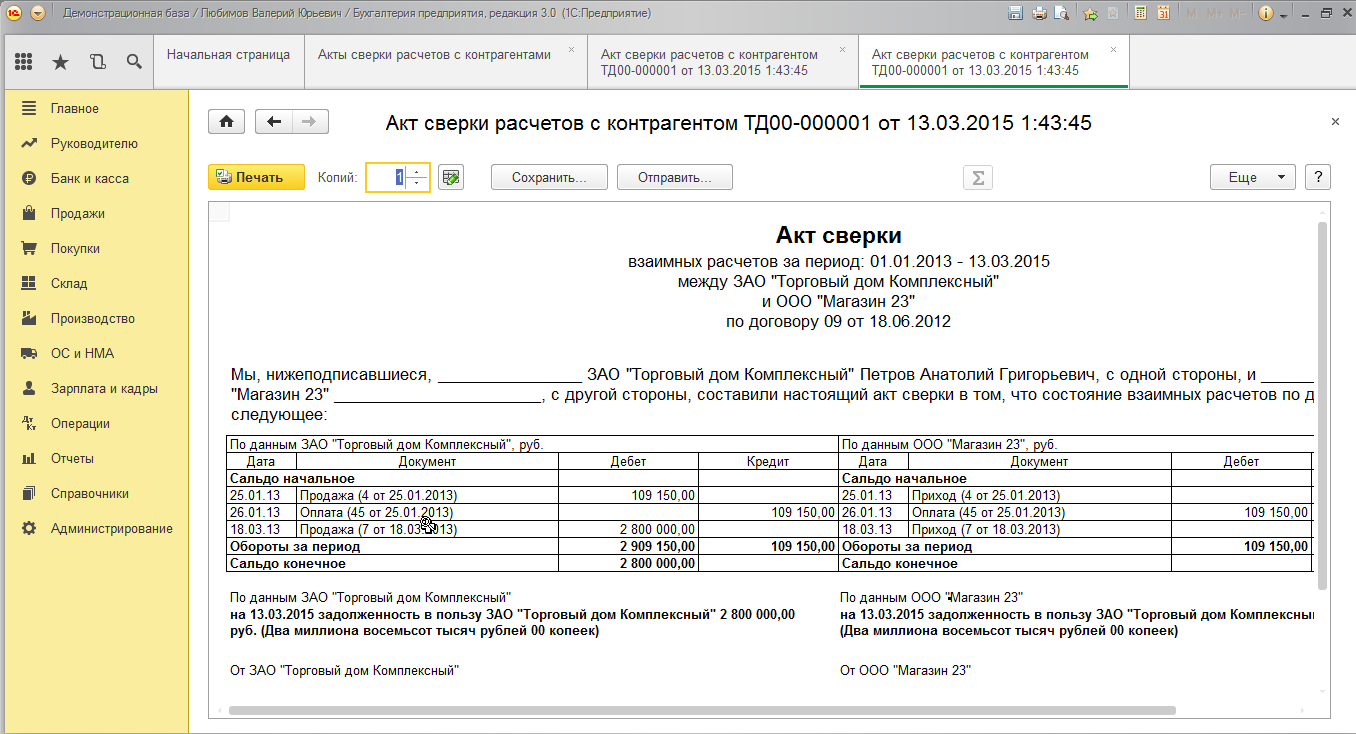Screen dimensions: 1356x734
Task: Navigate back with left arrow
Action: [x=274, y=122]
